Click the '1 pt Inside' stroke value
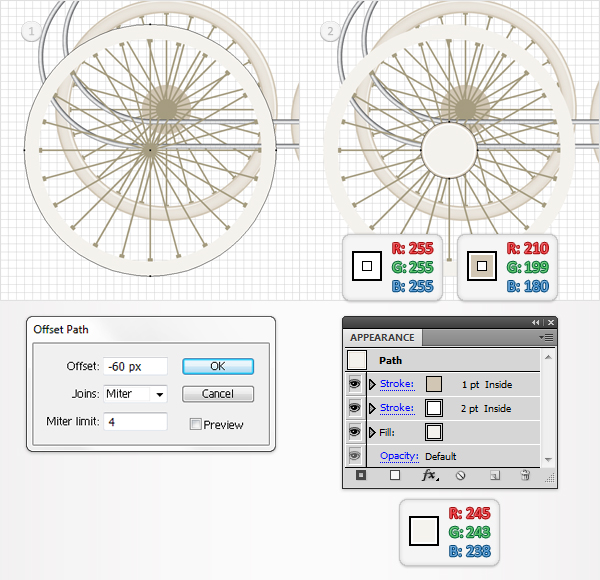Image resolution: width=600 pixels, height=580 pixels. [487, 384]
